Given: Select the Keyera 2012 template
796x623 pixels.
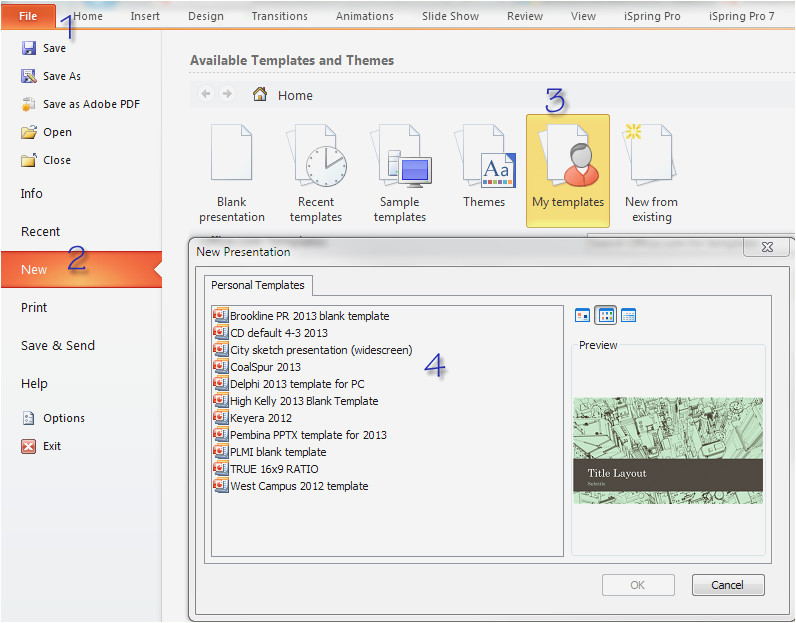Looking at the screenshot, I should (261, 418).
